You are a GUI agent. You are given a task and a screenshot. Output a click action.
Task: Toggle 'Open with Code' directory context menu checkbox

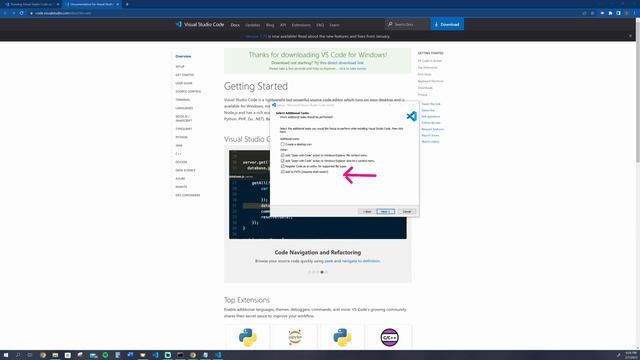pyautogui.click(x=282, y=161)
